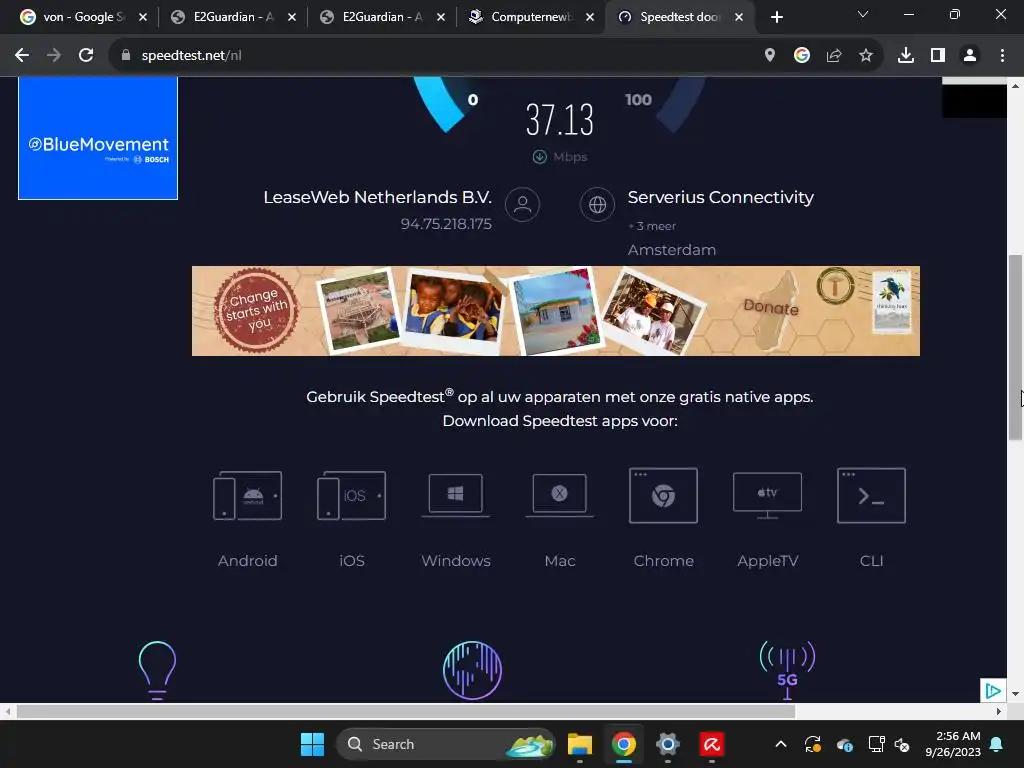The width and height of the screenshot is (1024, 768).
Task: Click the address bar URL speedtest.net/nl
Action: 191,56
